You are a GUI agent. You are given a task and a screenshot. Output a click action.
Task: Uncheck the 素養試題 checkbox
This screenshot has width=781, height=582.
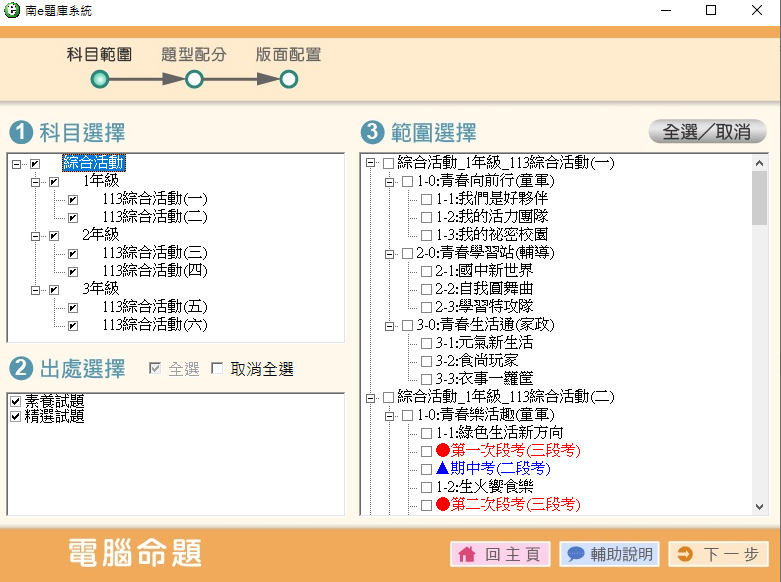point(15,401)
